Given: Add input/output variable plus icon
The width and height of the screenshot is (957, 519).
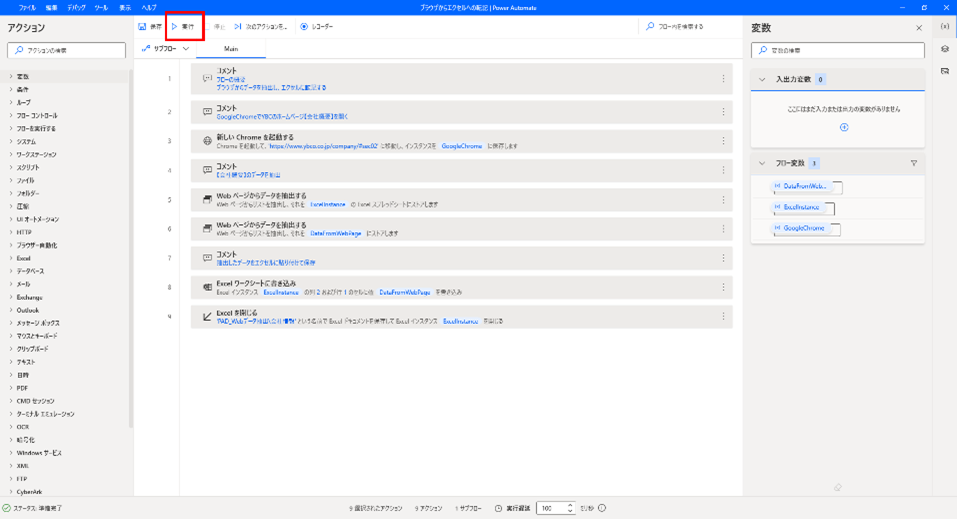Looking at the screenshot, I should [x=844, y=127].
